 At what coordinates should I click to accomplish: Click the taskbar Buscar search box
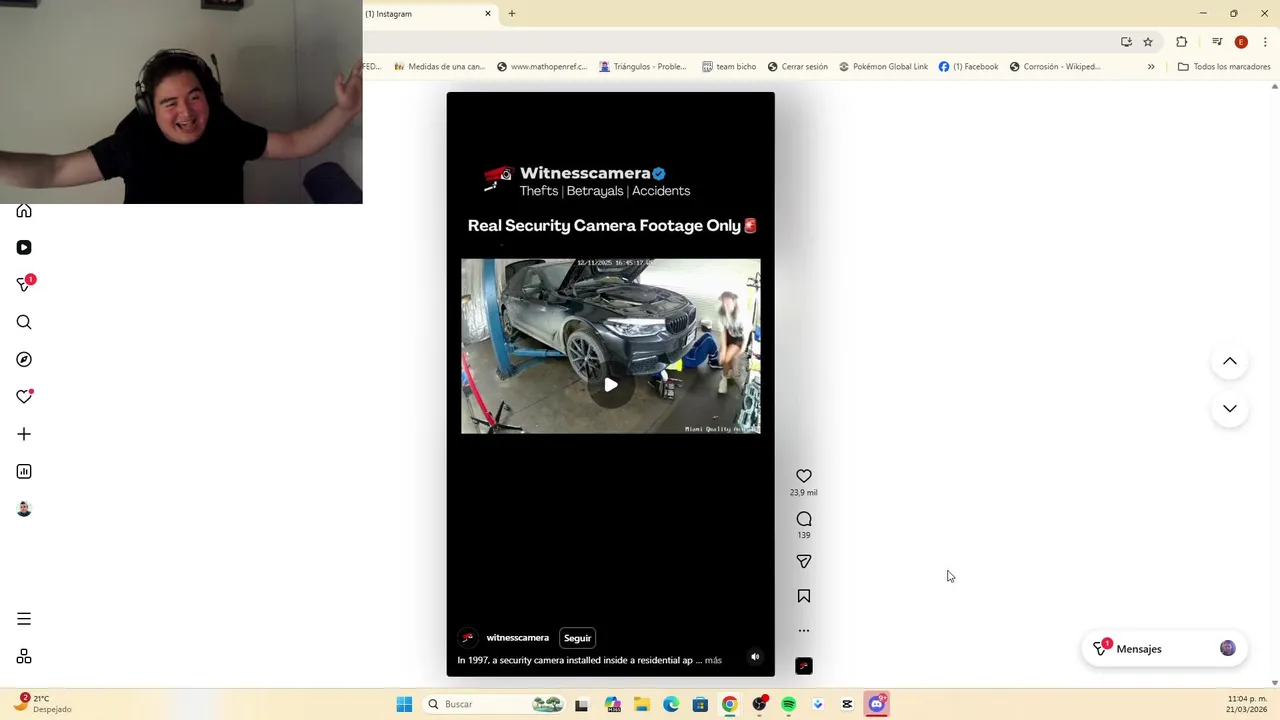pyautogui.click(x=495, y=704)
